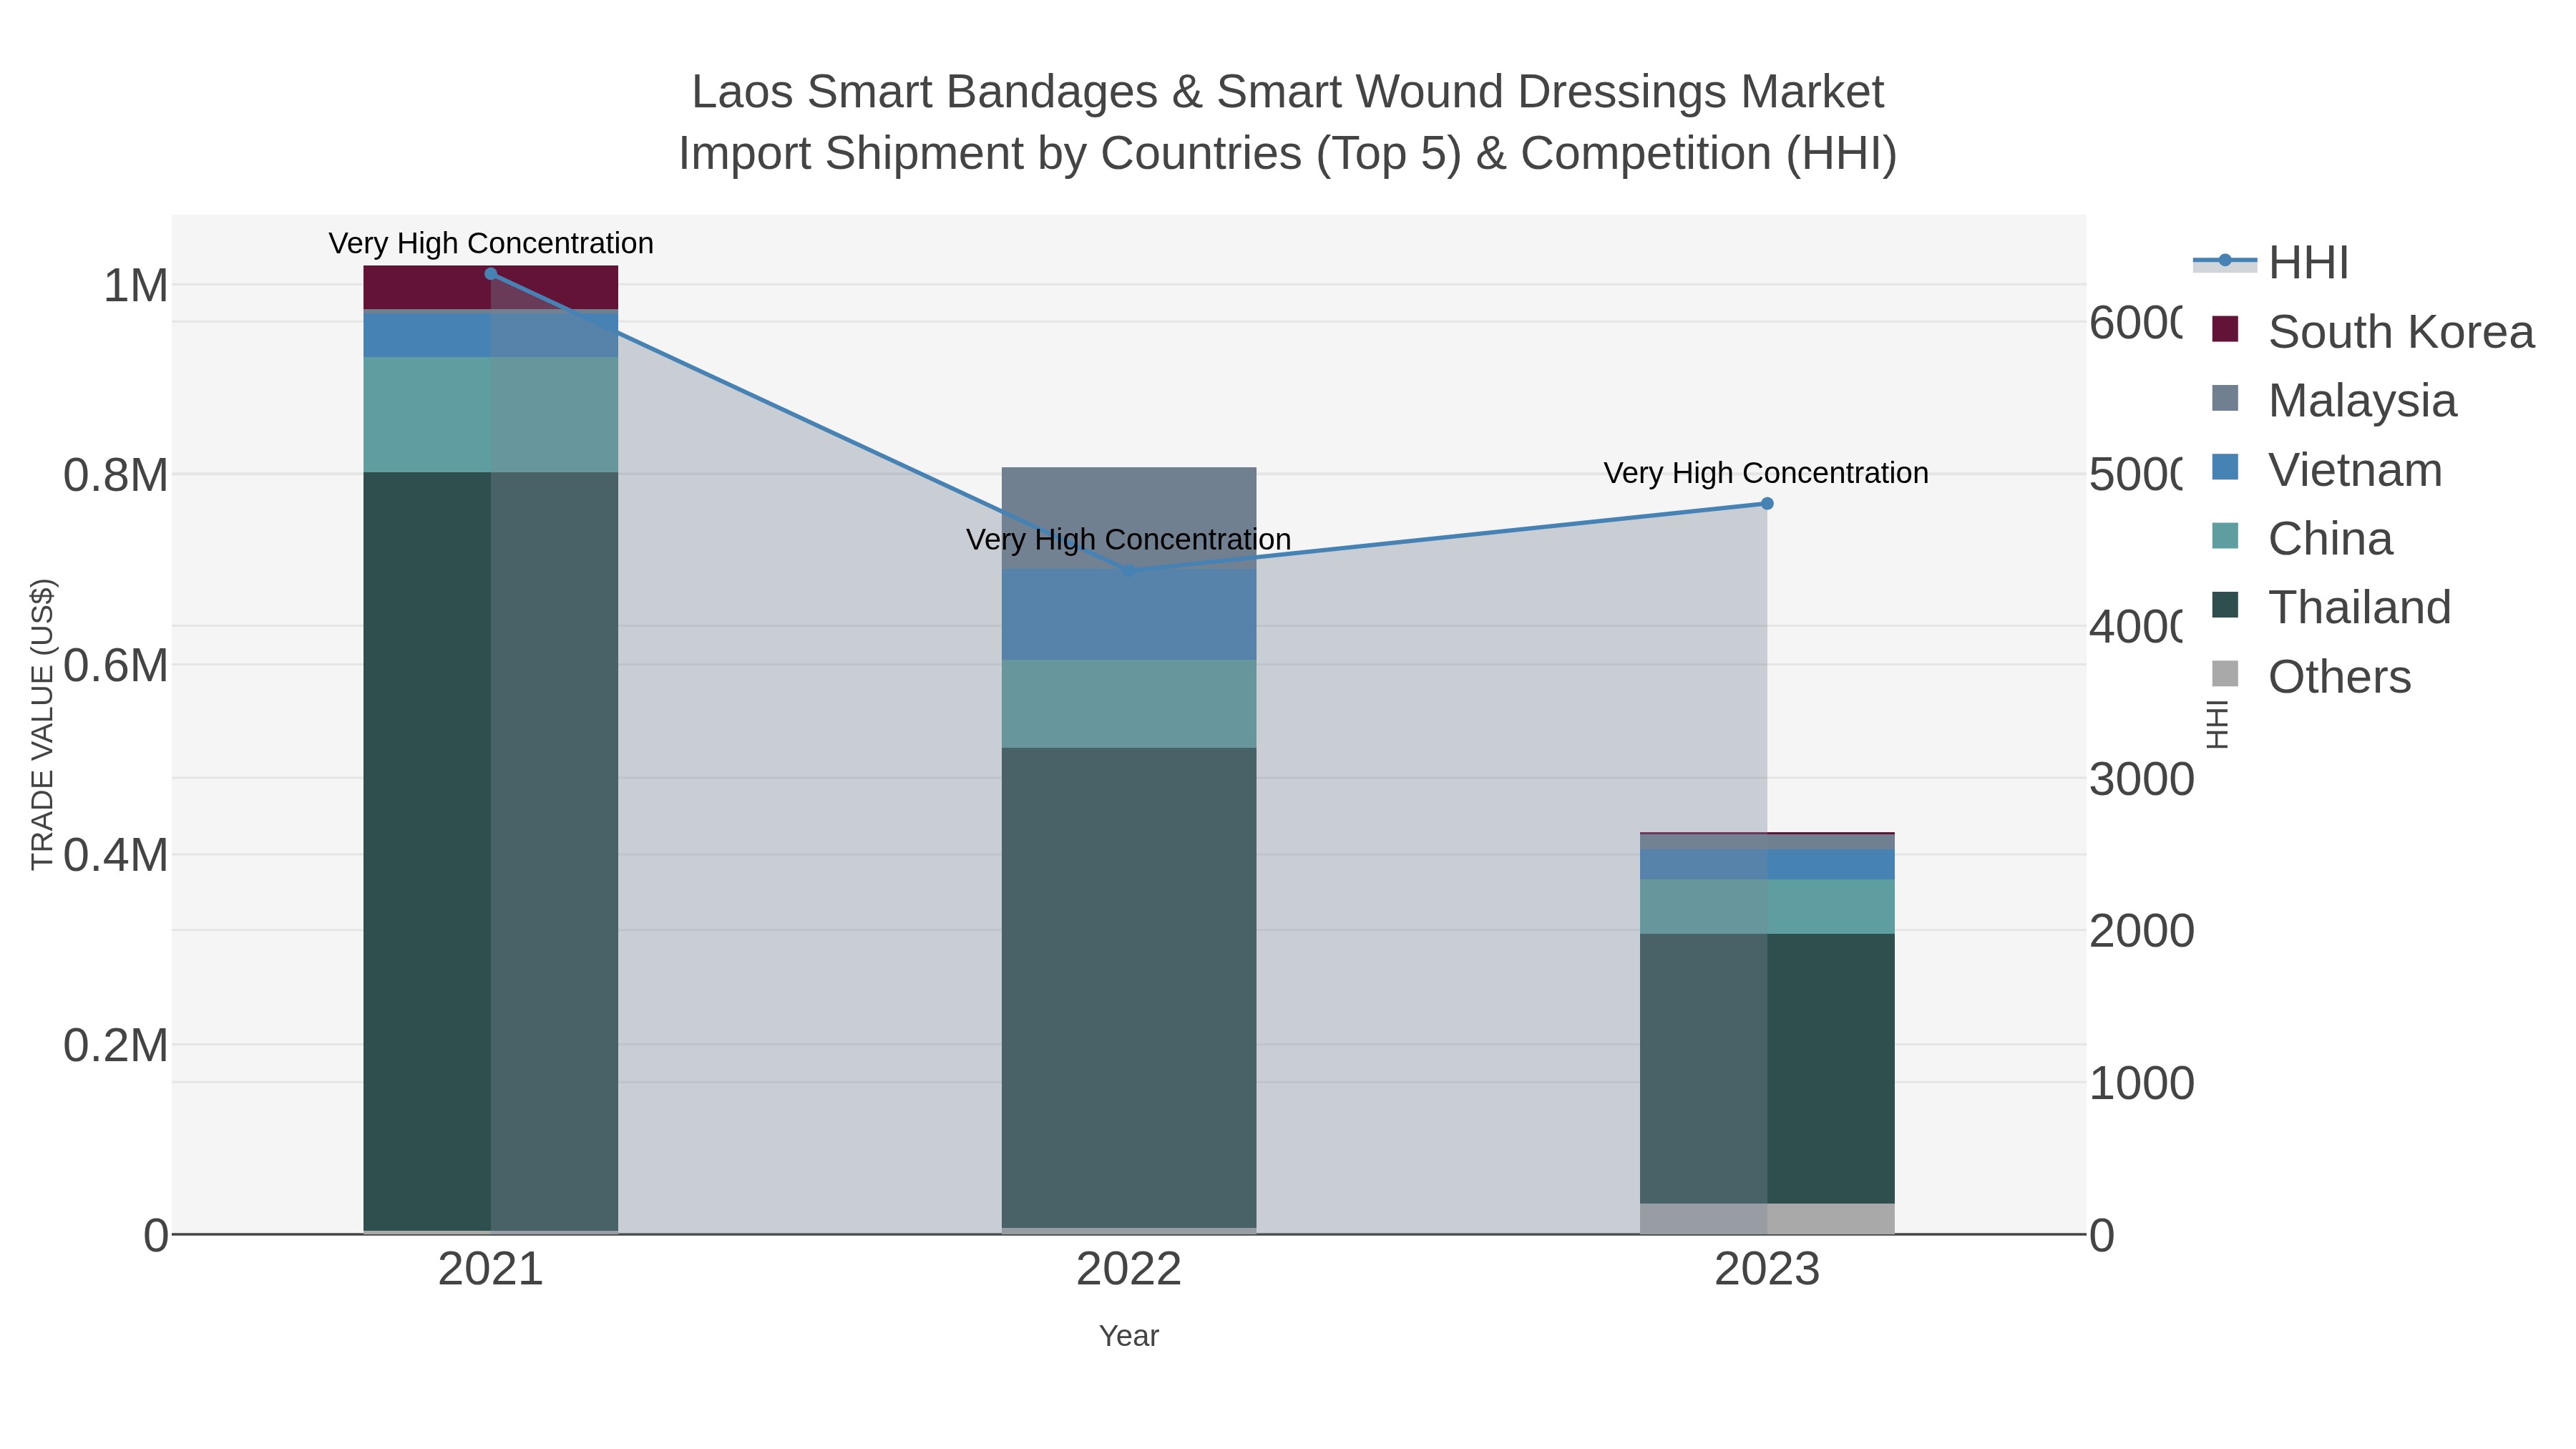Click the Thailand segment of the 2021 bar

click(x=491, y=851)
